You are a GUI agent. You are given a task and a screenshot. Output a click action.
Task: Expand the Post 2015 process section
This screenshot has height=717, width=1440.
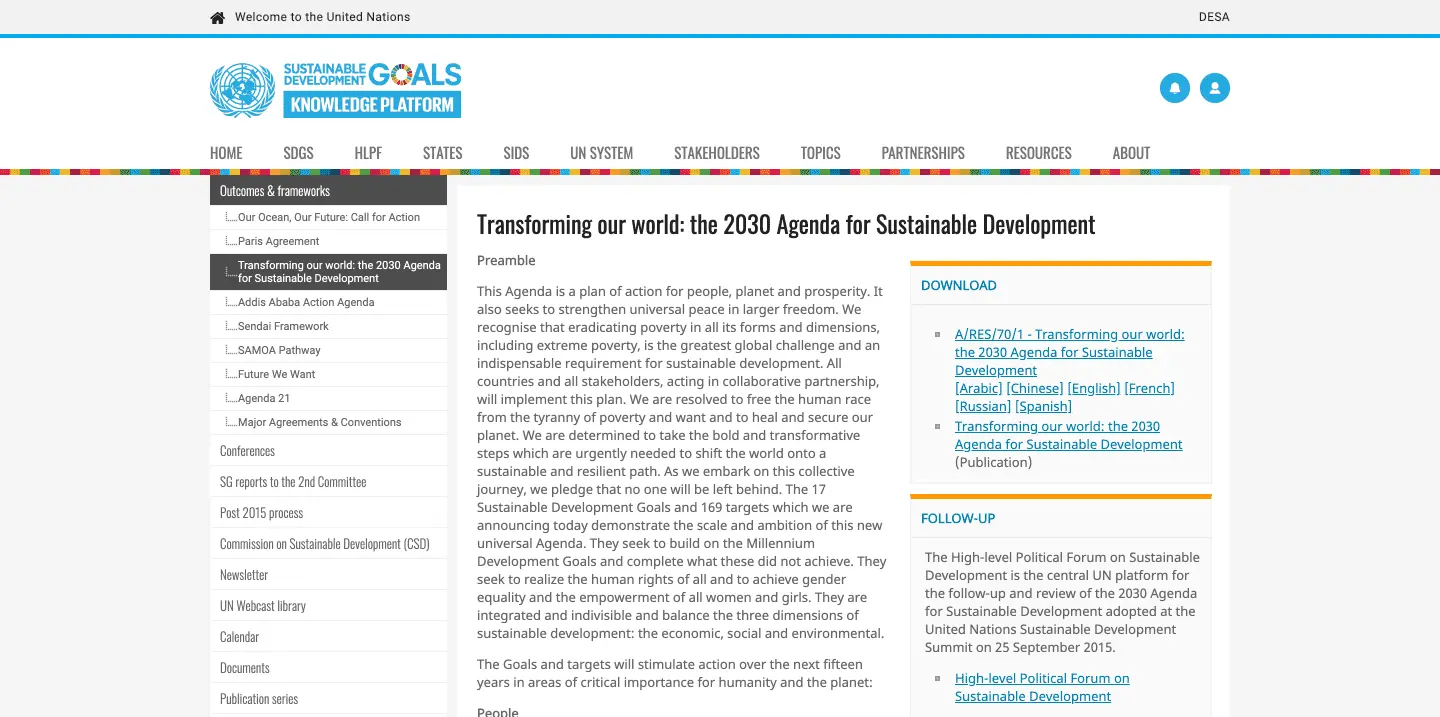(328, 513)
